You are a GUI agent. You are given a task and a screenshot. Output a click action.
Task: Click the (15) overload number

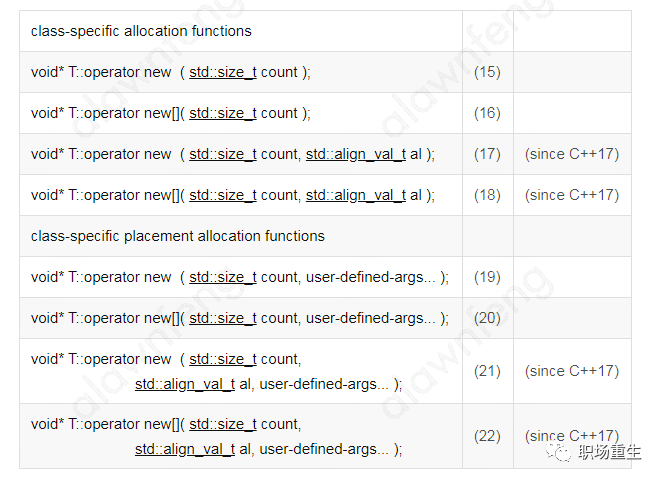click(487, 72)
